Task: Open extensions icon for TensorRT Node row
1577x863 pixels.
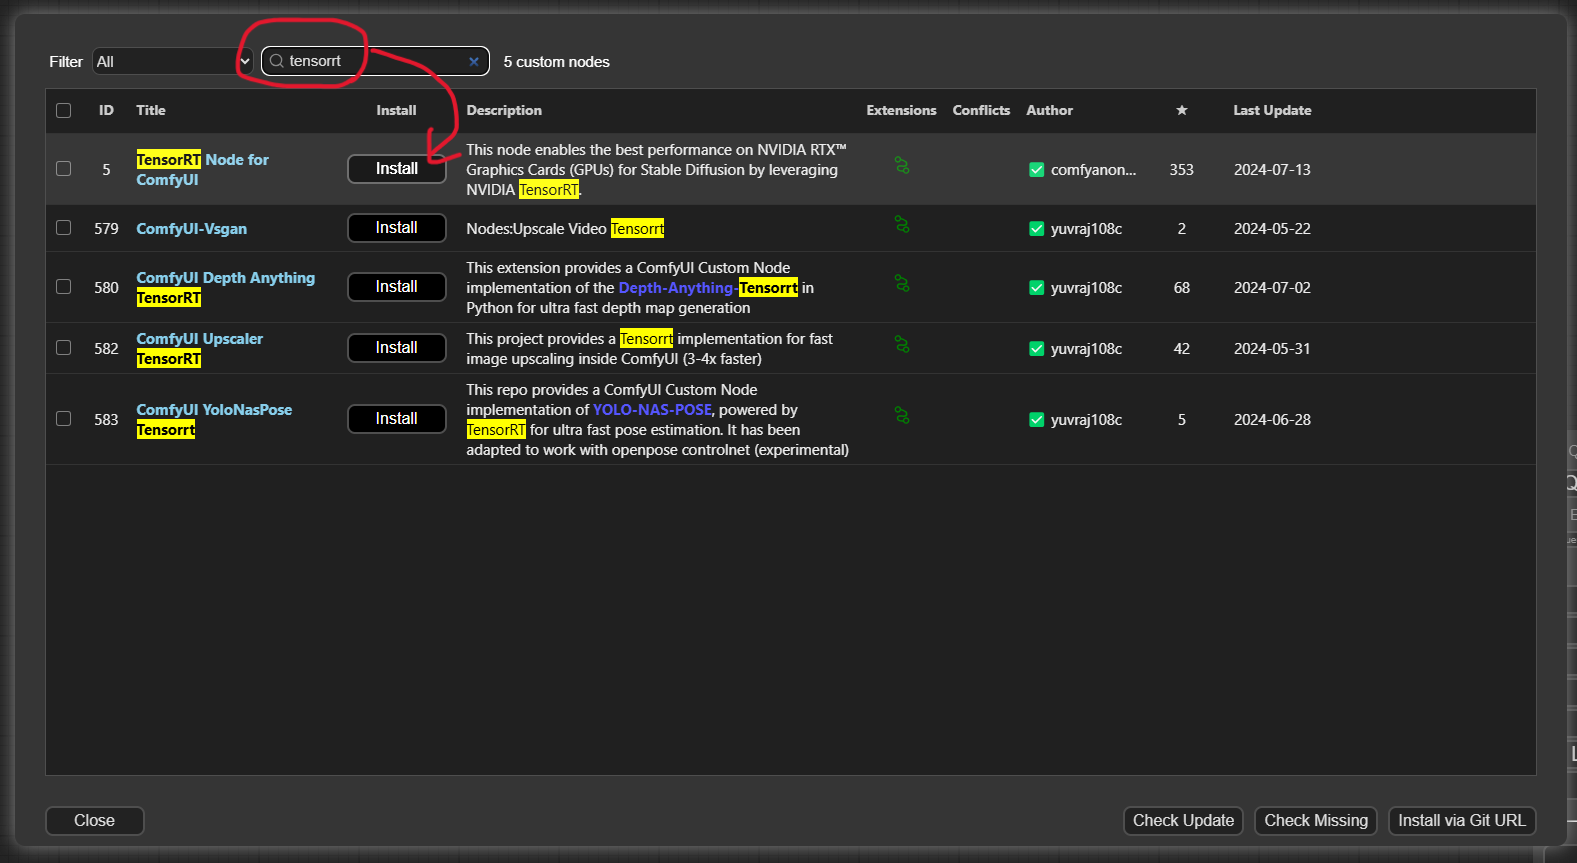Action: coord(902,166)
